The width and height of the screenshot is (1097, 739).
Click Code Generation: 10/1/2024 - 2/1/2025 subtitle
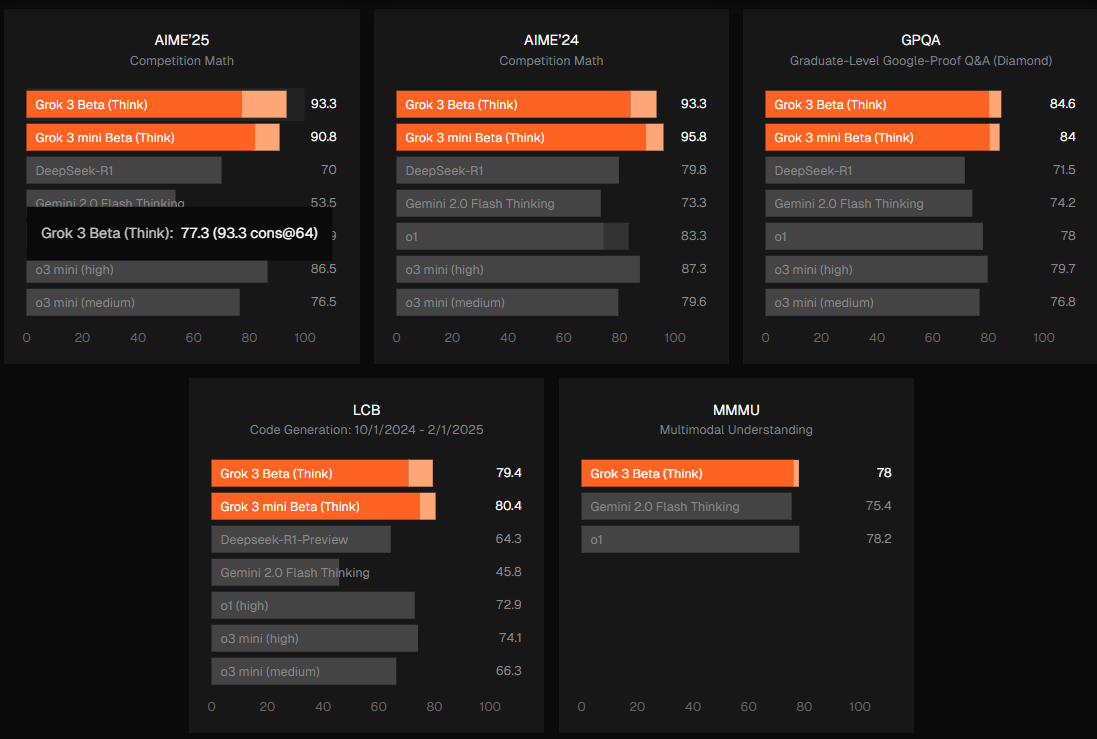(367, 430)
